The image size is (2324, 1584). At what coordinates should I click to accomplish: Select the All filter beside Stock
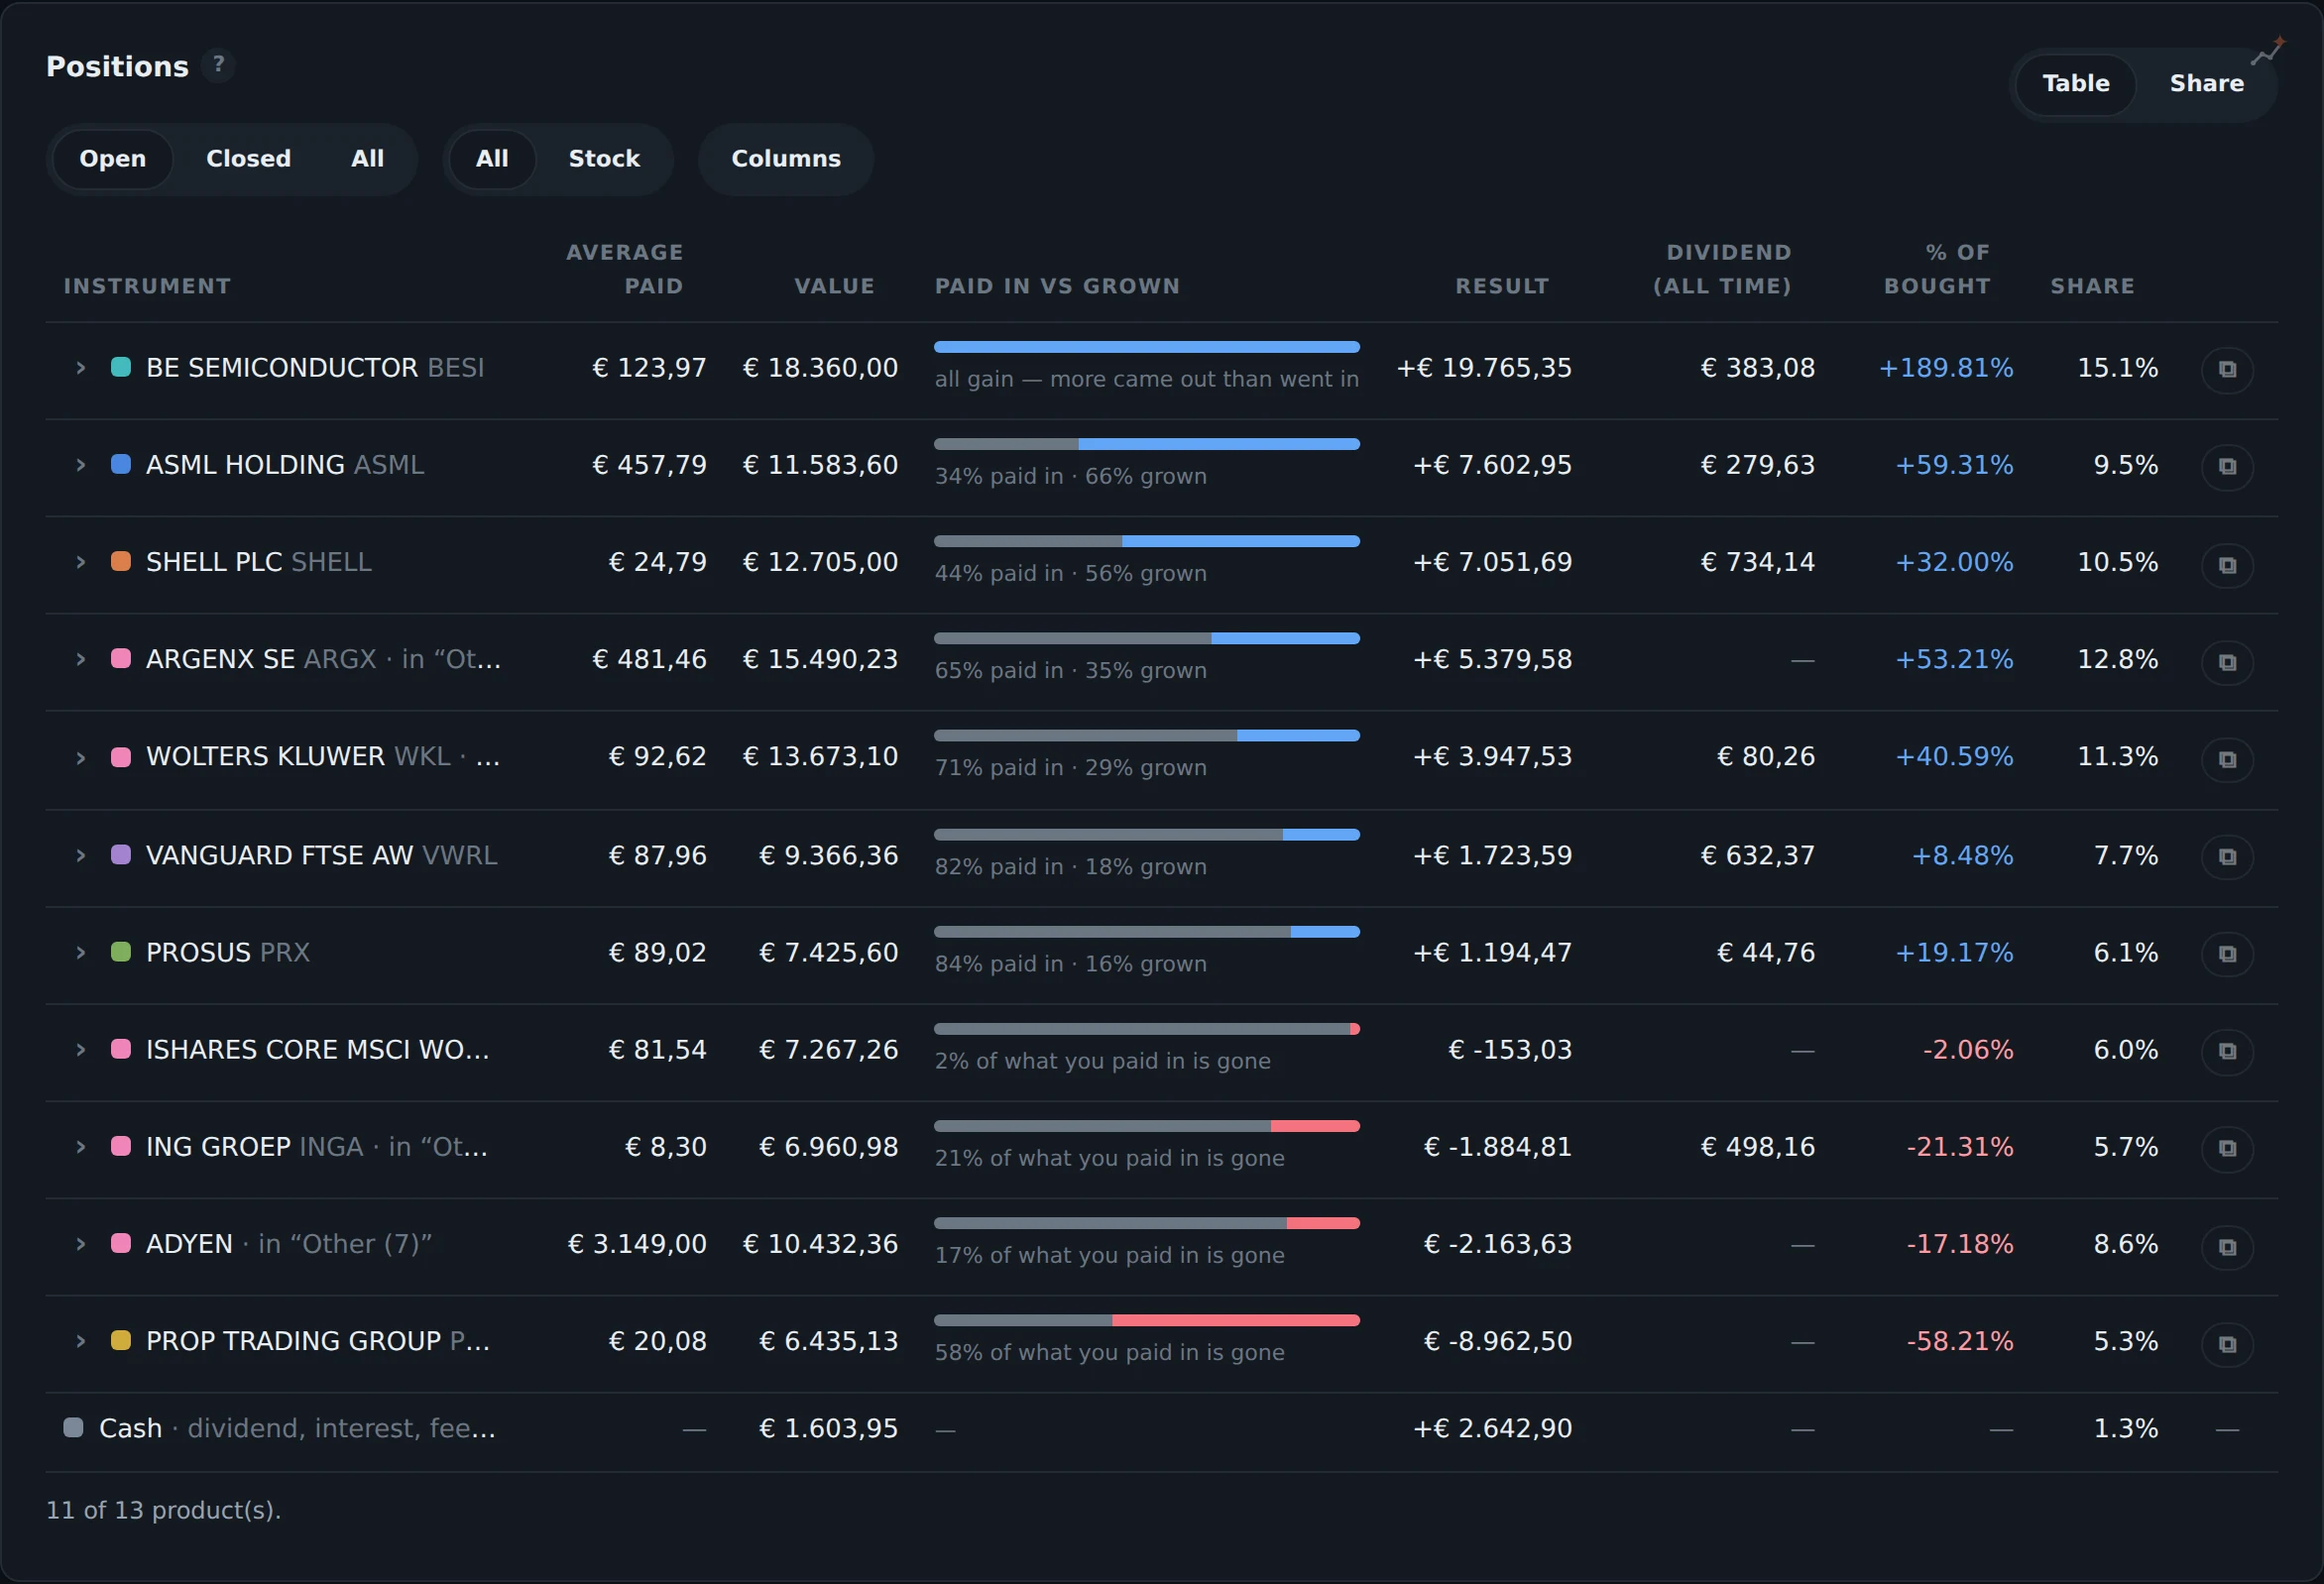tap(491, 159)
